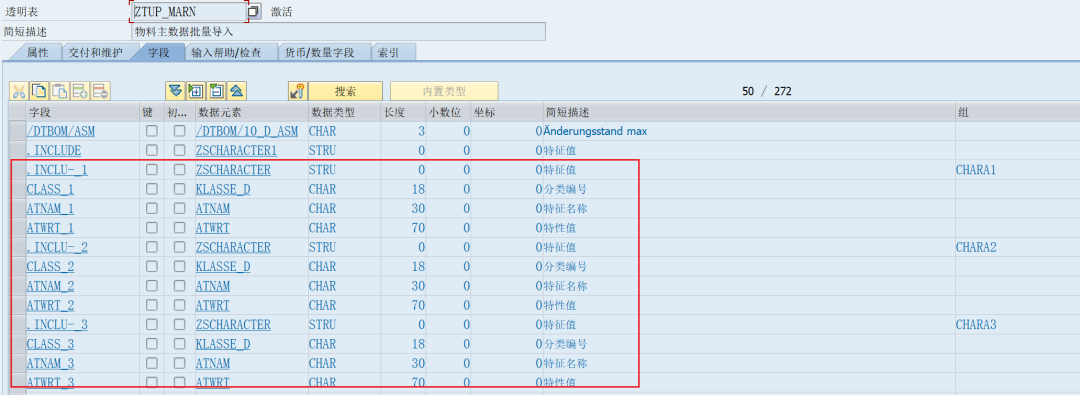The height and width of the screenshot is (395, 1080).
Task: Click the Delete row icon
Action: (101, 91)
